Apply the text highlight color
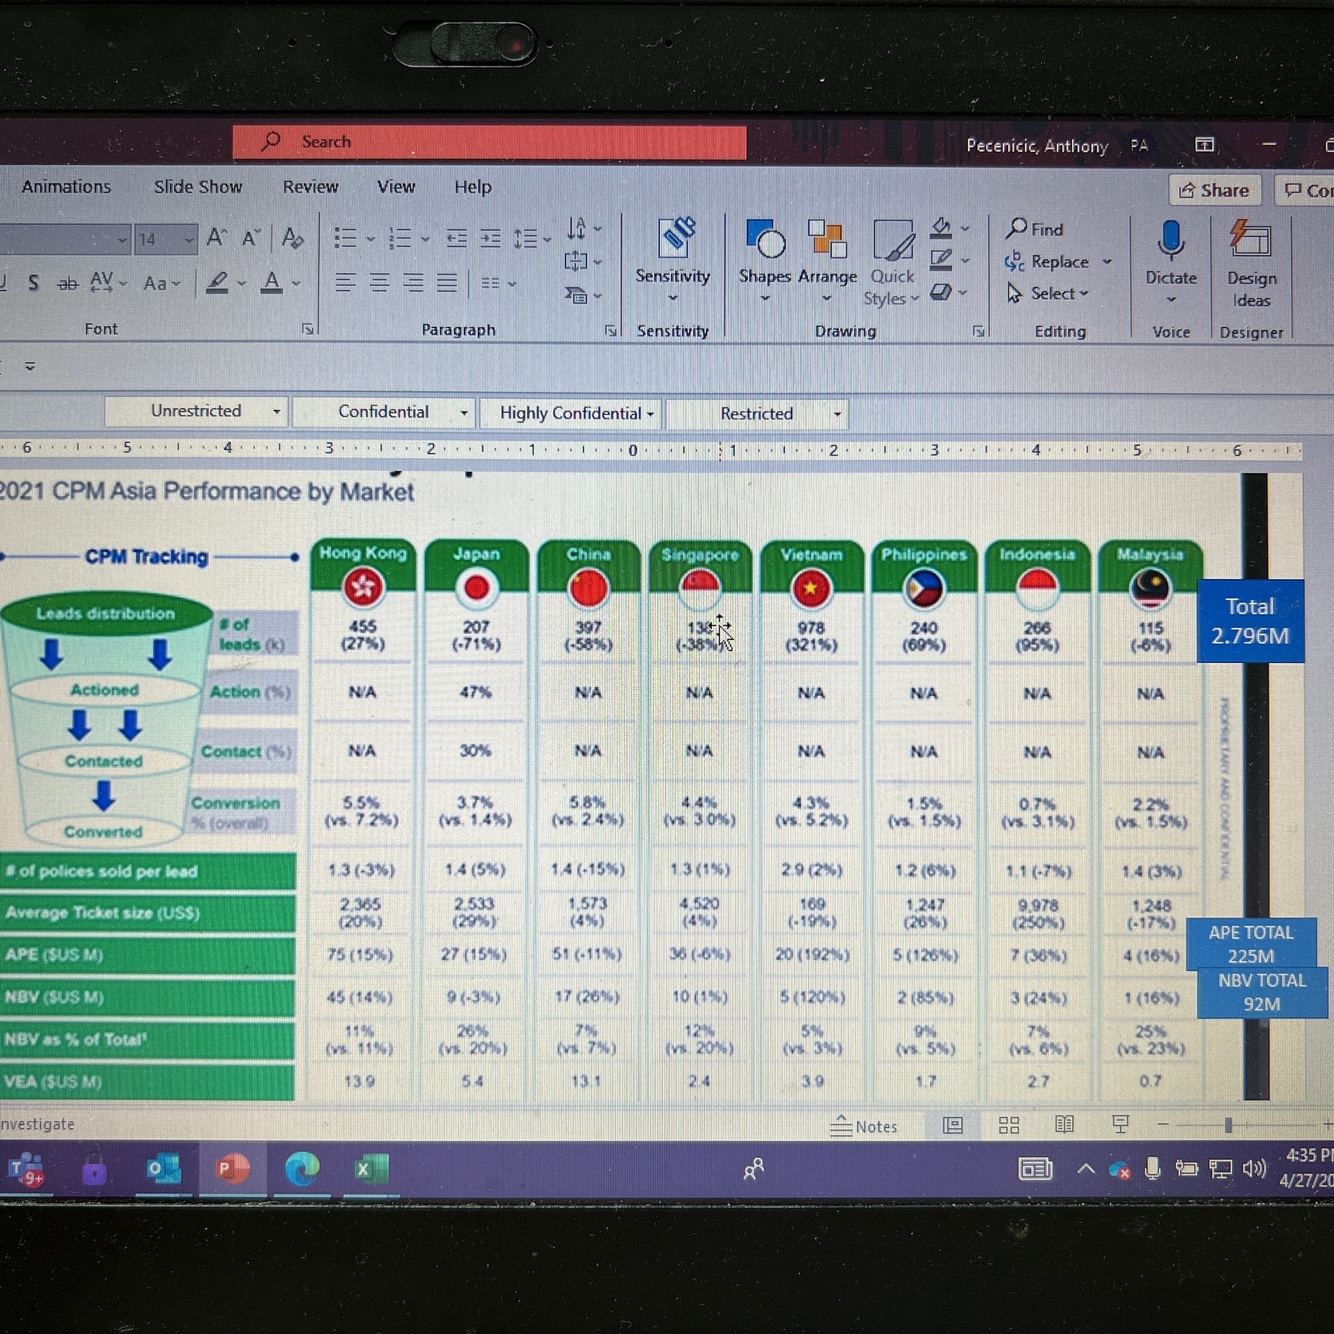The width and height of the screenshot is (1334, 1334). point(218,283)
